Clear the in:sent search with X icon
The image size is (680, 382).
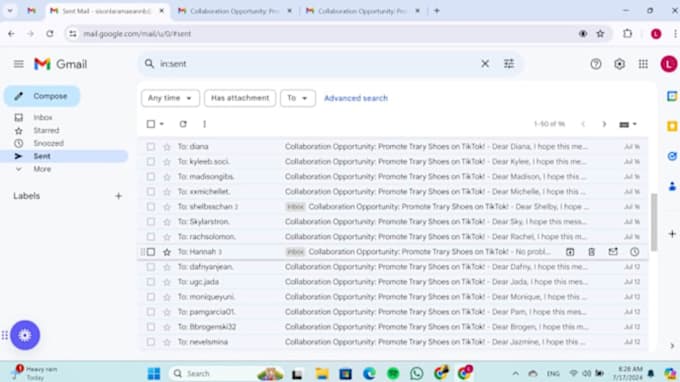click(x=485, y=64)
